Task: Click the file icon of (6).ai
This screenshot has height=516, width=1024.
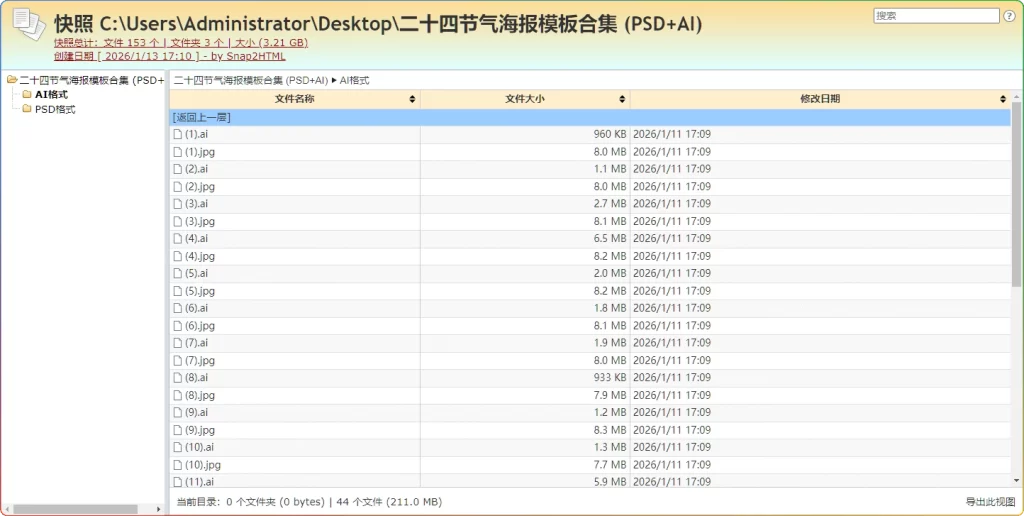Action: click(x=178, y=308)
